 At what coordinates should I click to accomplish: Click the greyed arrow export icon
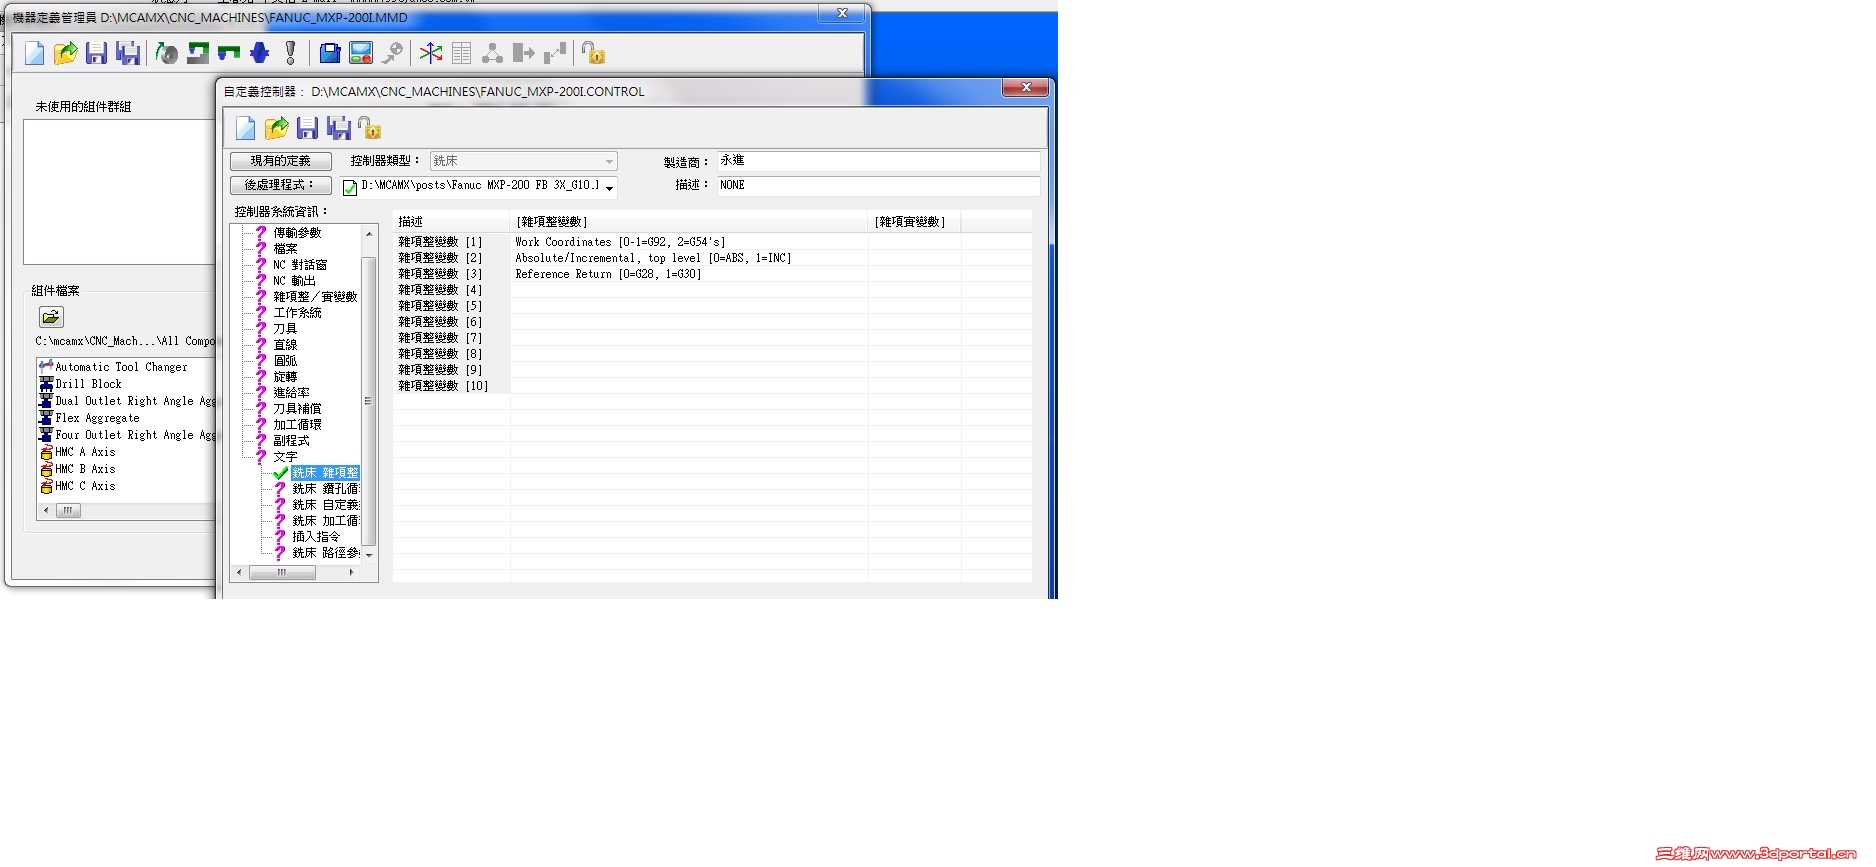pyautogui.click(x=524, y=53)
